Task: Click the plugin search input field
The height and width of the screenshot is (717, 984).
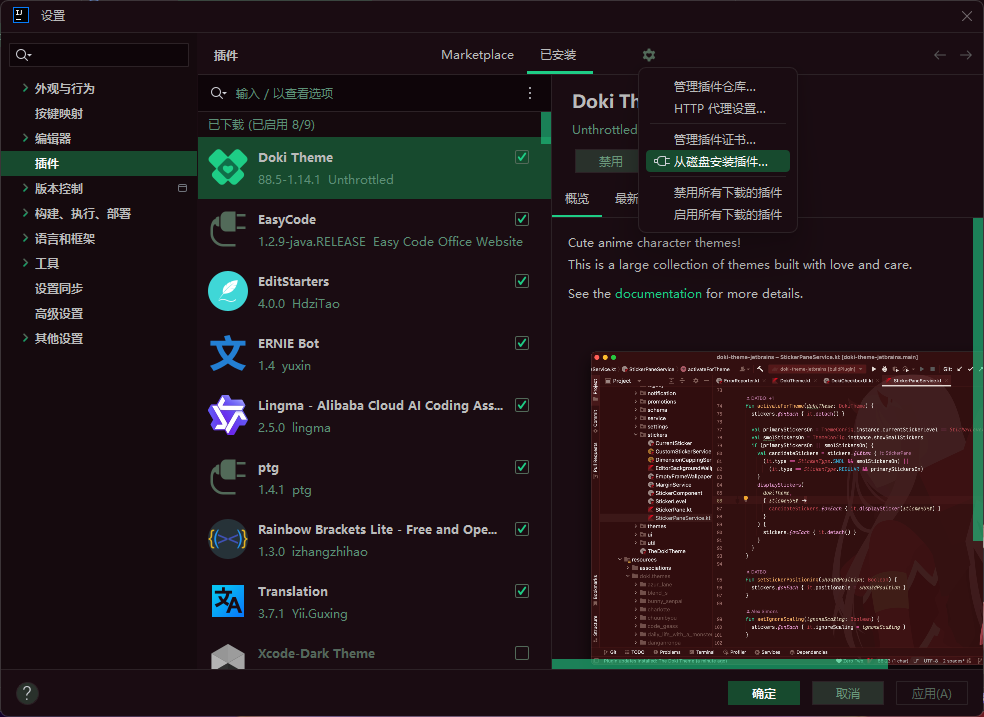Action: (377, 93)
